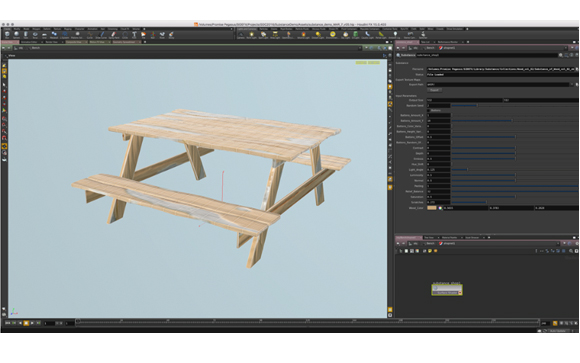Open the viewport path history dropdown
580x363 pixels.
(x=360, y=48)
